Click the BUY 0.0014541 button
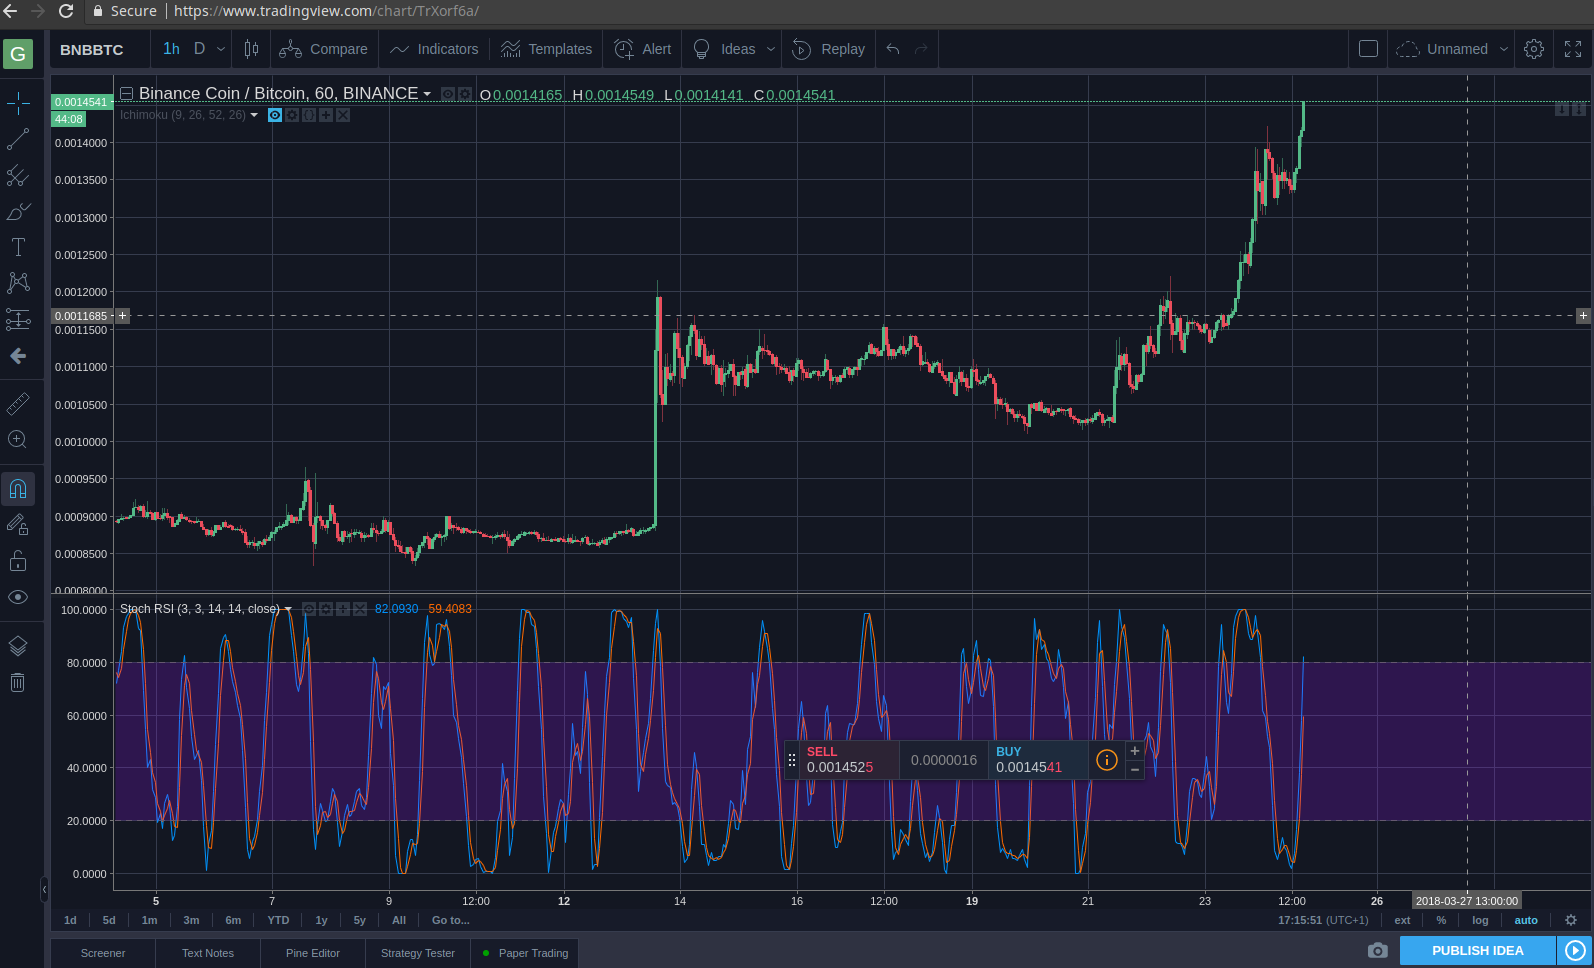 (x=1039, y=760)
